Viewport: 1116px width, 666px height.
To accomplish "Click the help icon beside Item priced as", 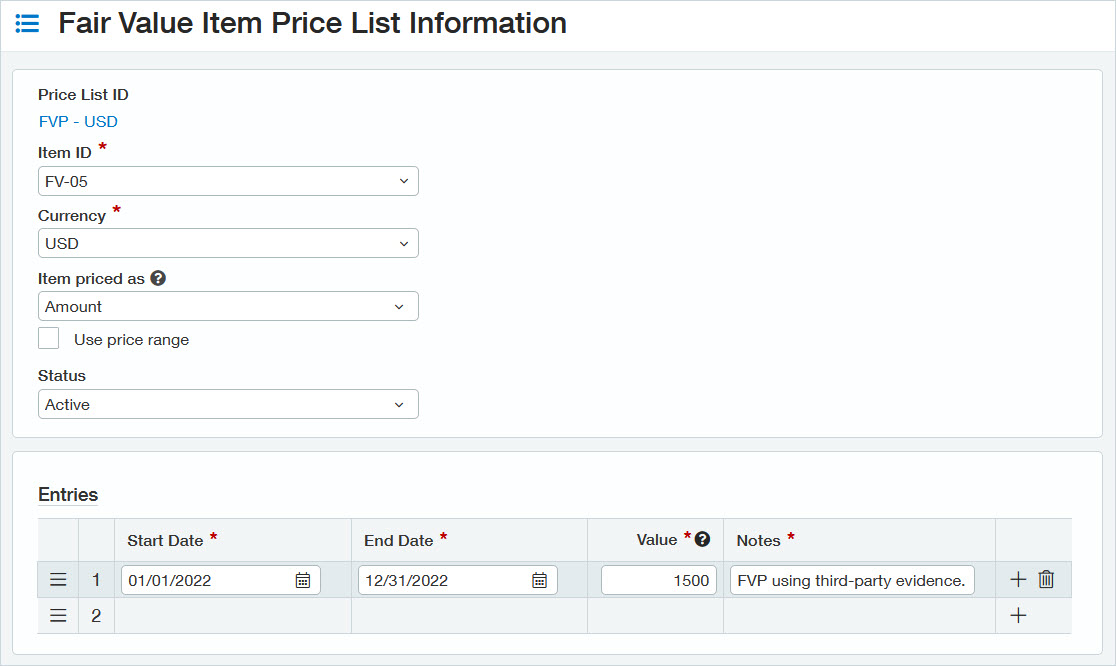I will point(158,278).
